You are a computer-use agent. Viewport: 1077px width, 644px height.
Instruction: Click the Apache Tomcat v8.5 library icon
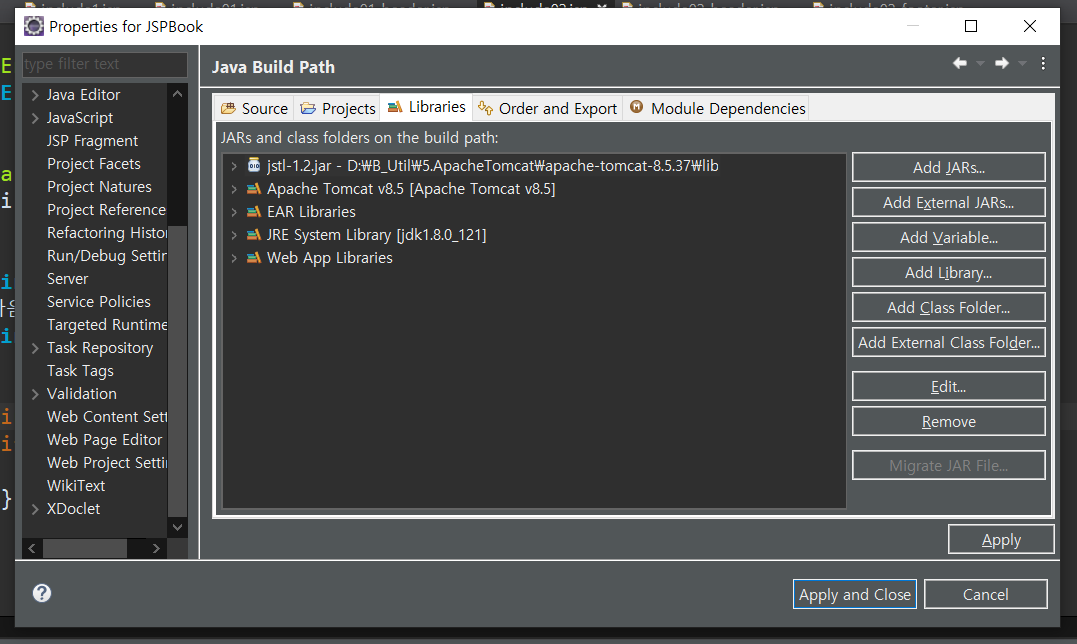(254, 188)
